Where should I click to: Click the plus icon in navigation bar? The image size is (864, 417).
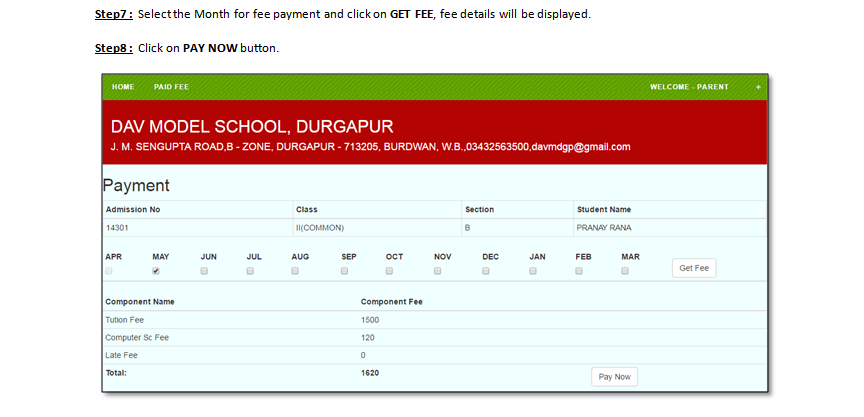(758, 87)
